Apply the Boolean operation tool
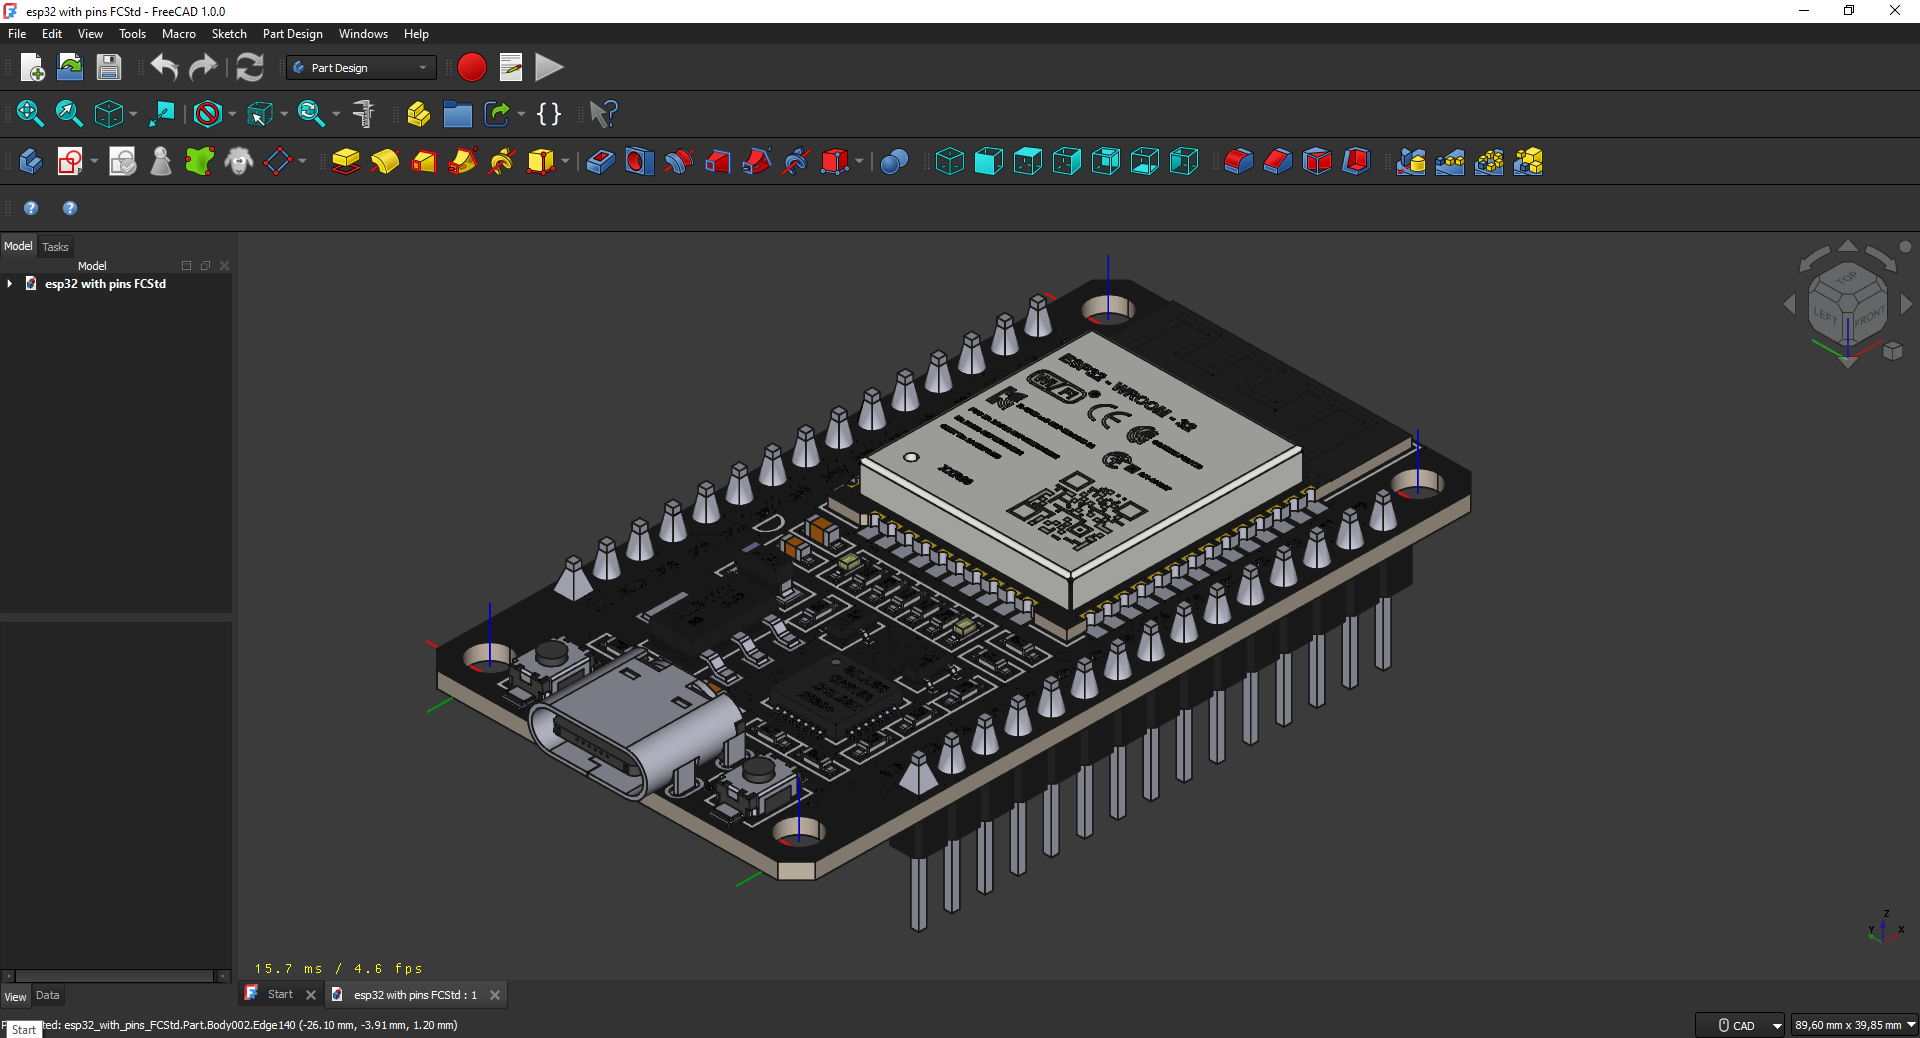The image size is (1920, 1038). point(895,161)
